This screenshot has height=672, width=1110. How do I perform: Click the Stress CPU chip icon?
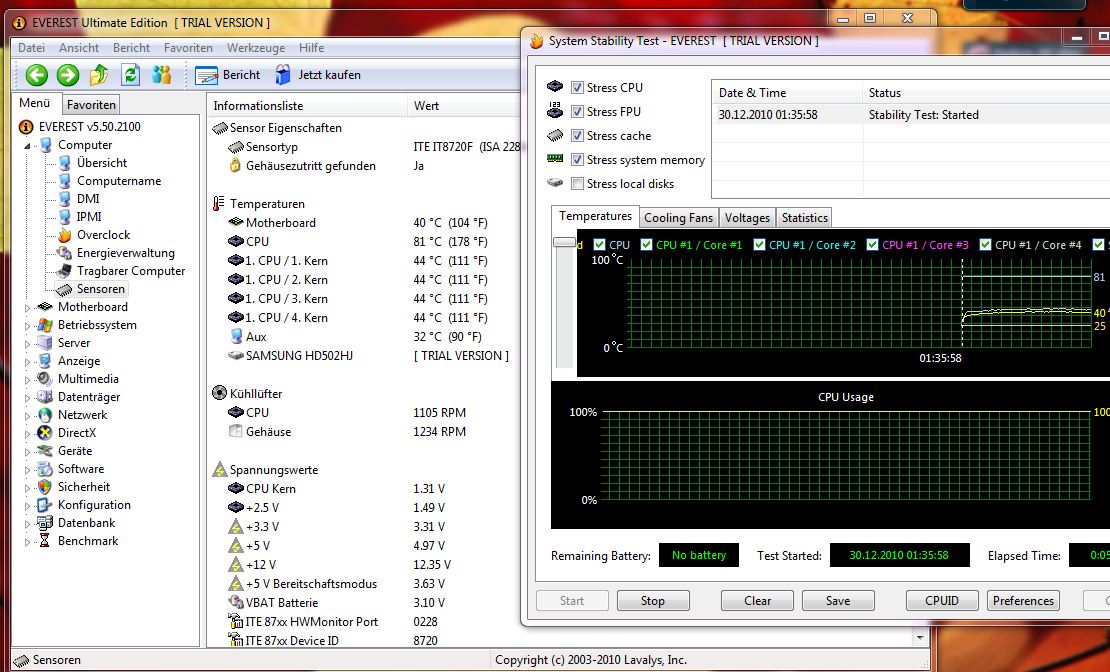click(555, 87)
